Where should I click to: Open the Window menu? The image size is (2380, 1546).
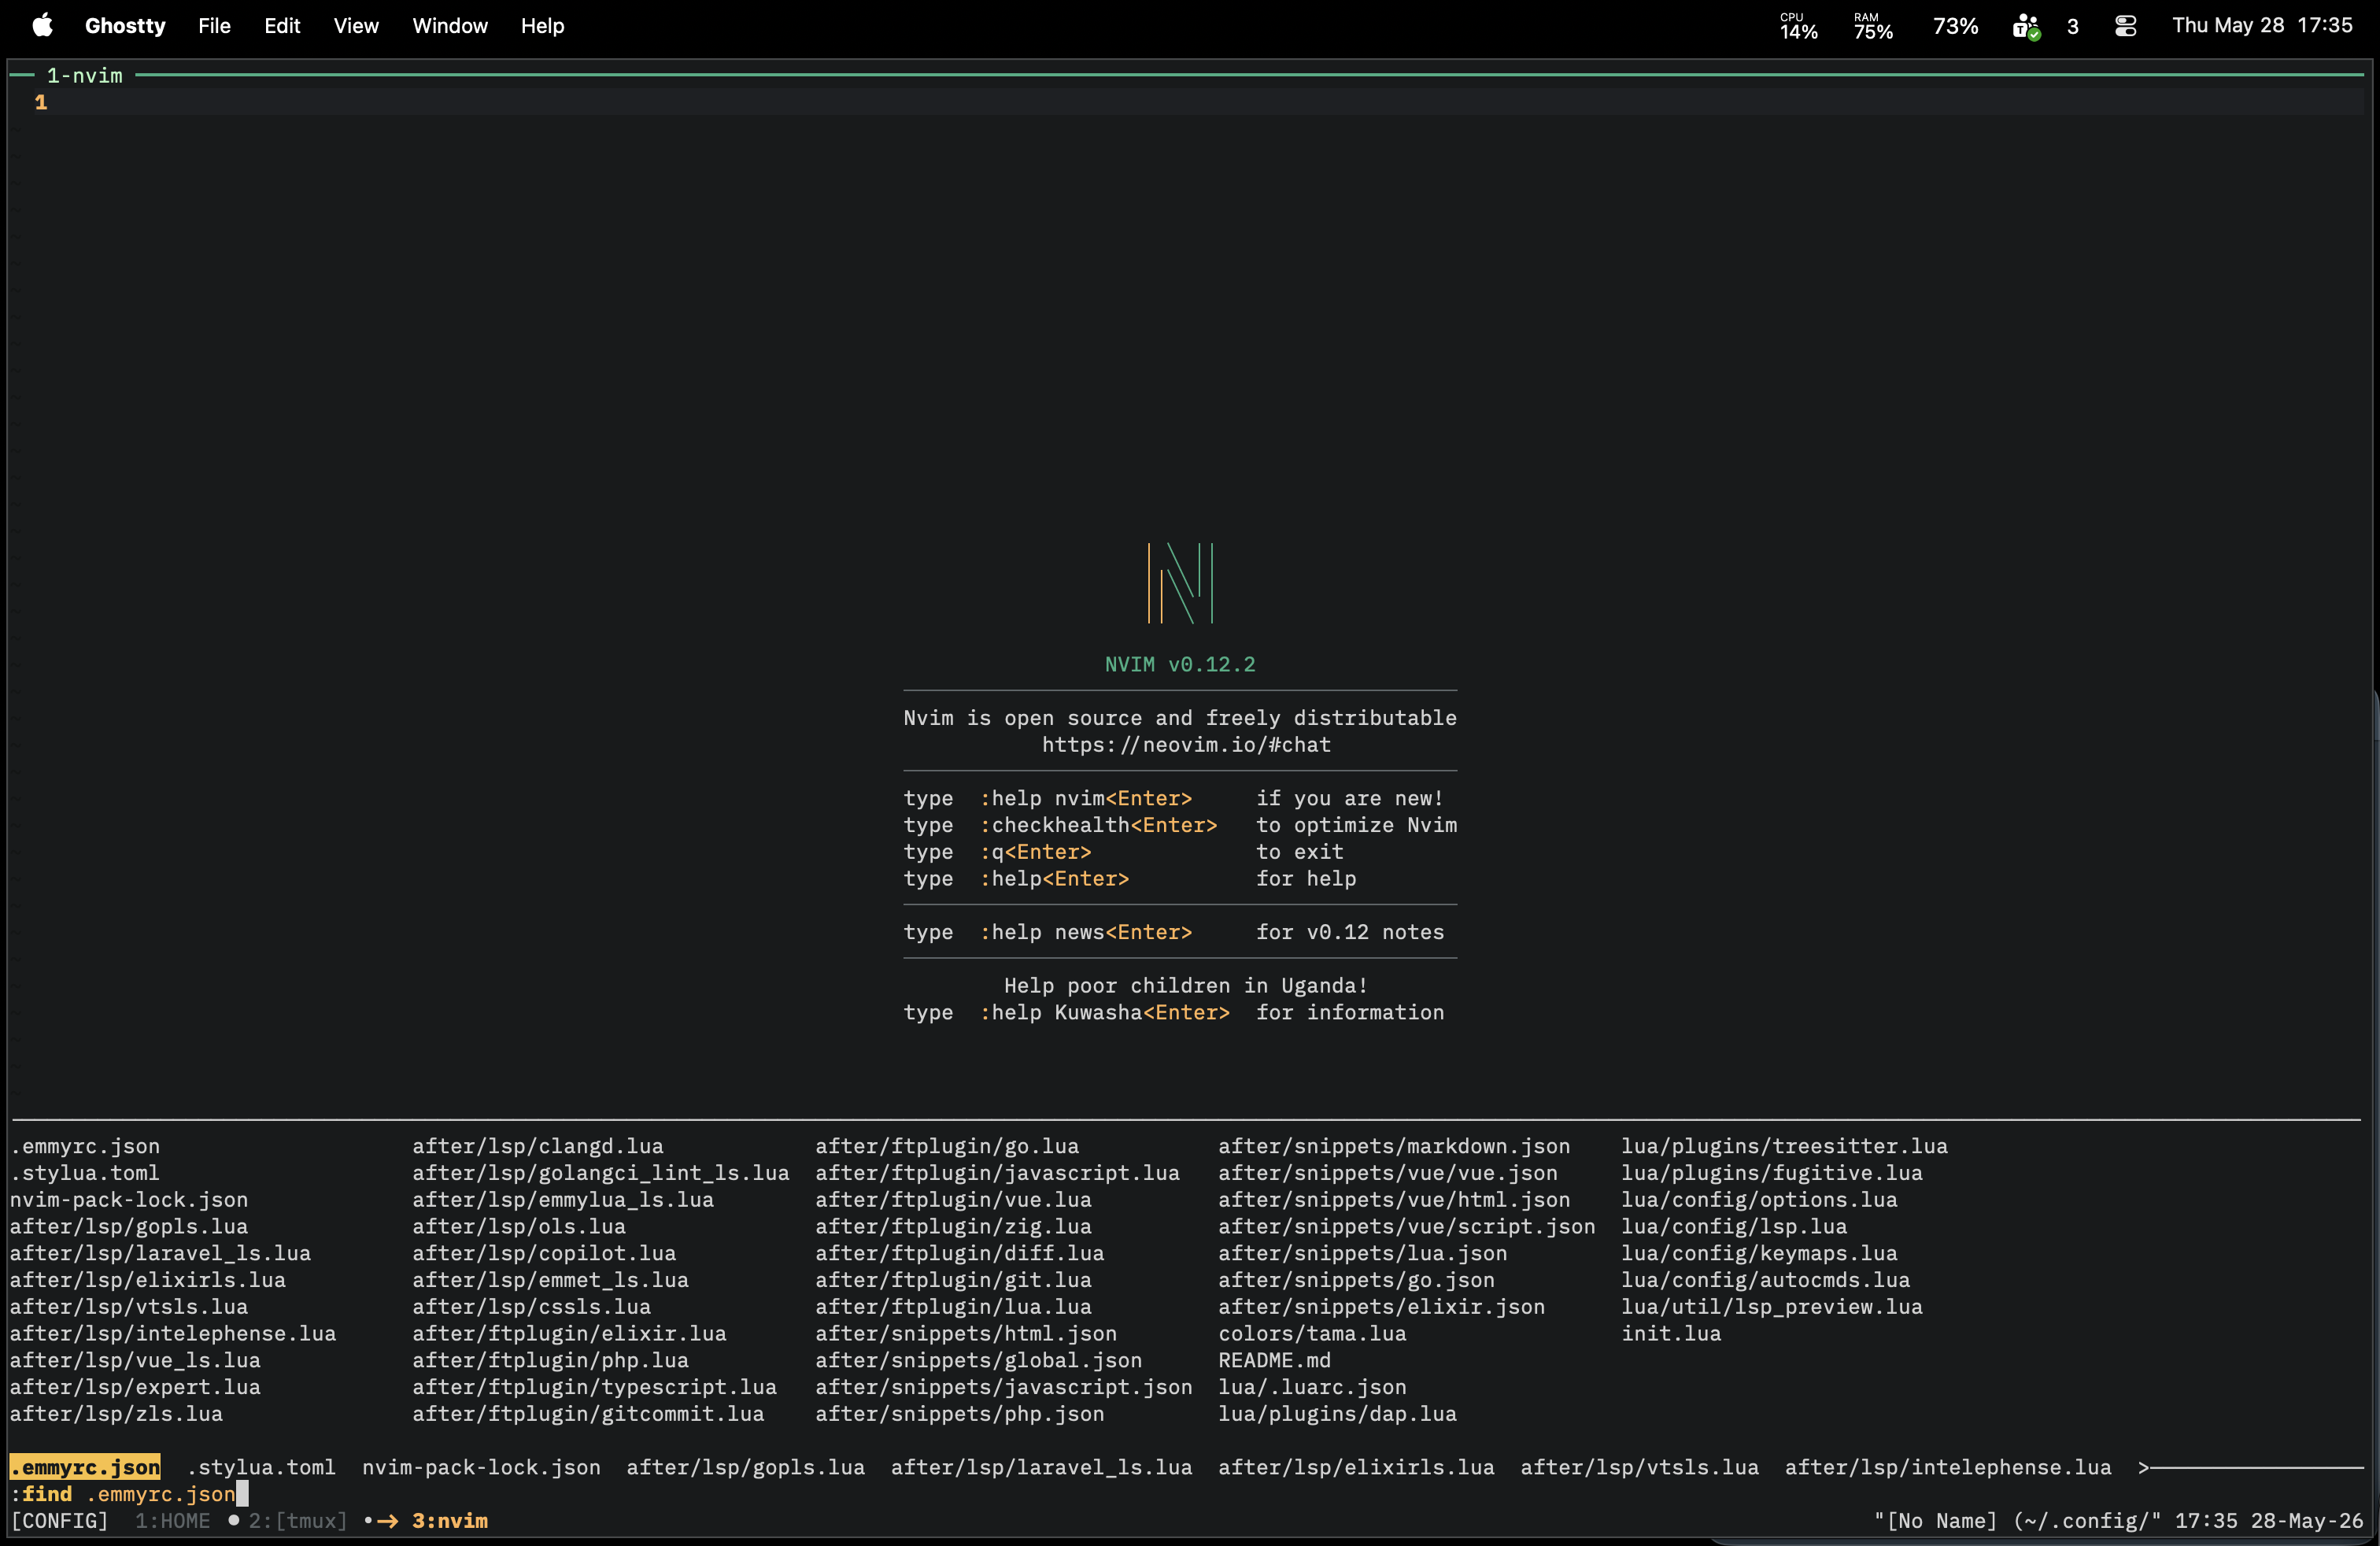click(x=450, y=26)
